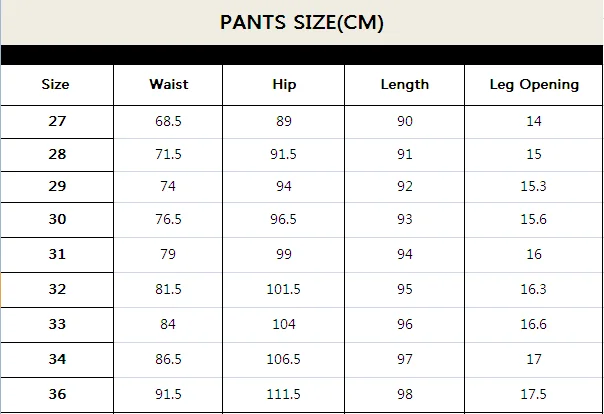
Task: Select the Size column header
Action: coord(55,84)
